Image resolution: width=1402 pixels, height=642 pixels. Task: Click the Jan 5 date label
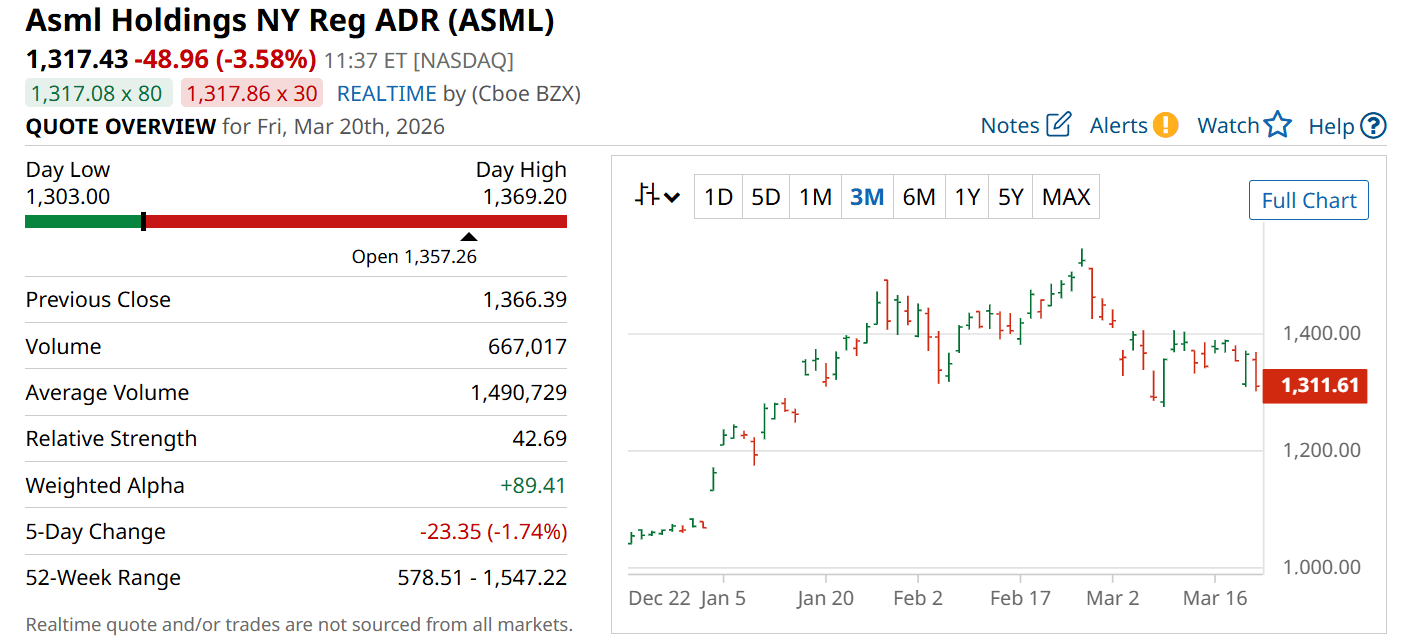point(725,598)
